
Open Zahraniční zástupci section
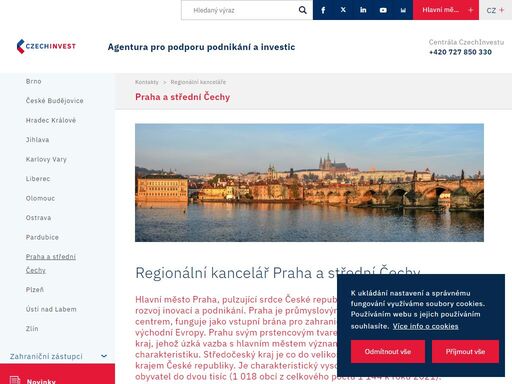46,356
